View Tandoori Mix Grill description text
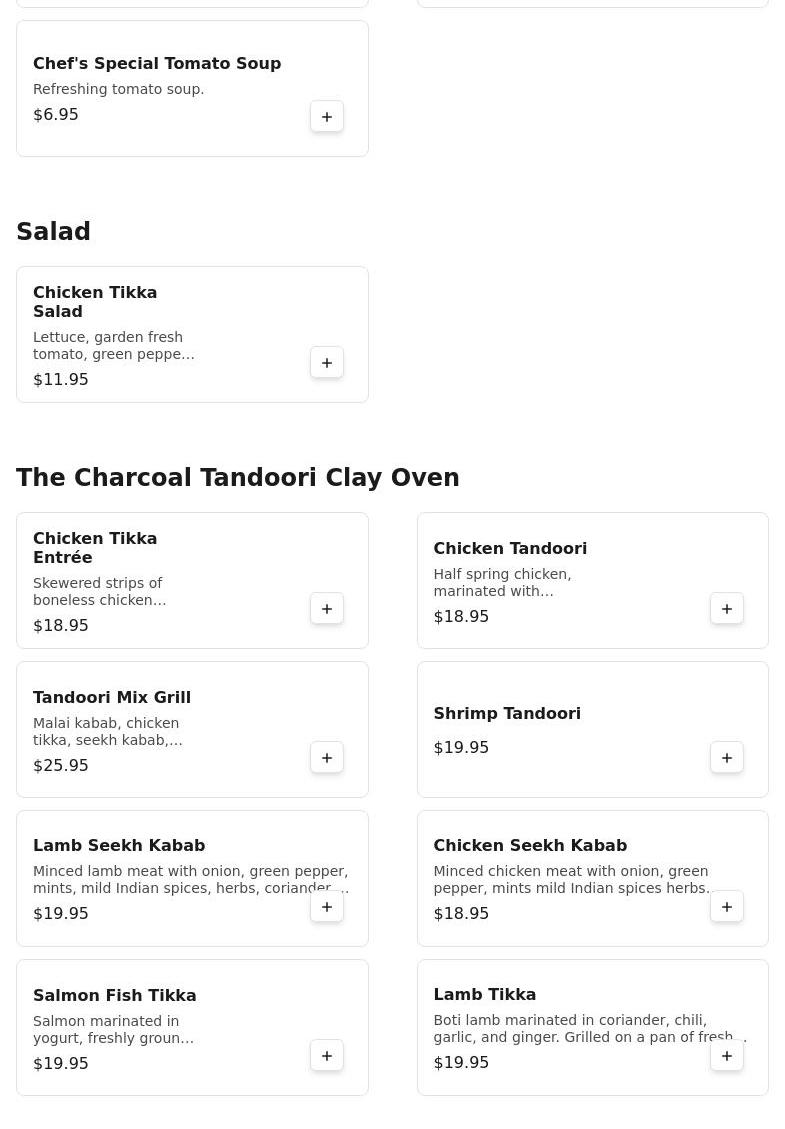The width and height of the screenshot is (785, 1129). (x=108, y=732)
